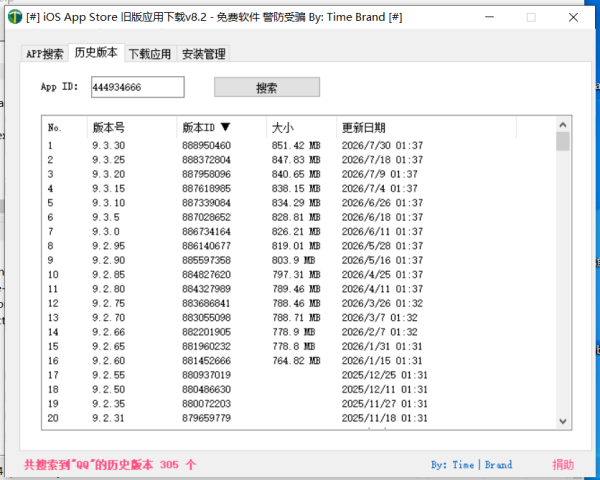Click version ID 887958096
600x480 pixels.
coord(207,174)
